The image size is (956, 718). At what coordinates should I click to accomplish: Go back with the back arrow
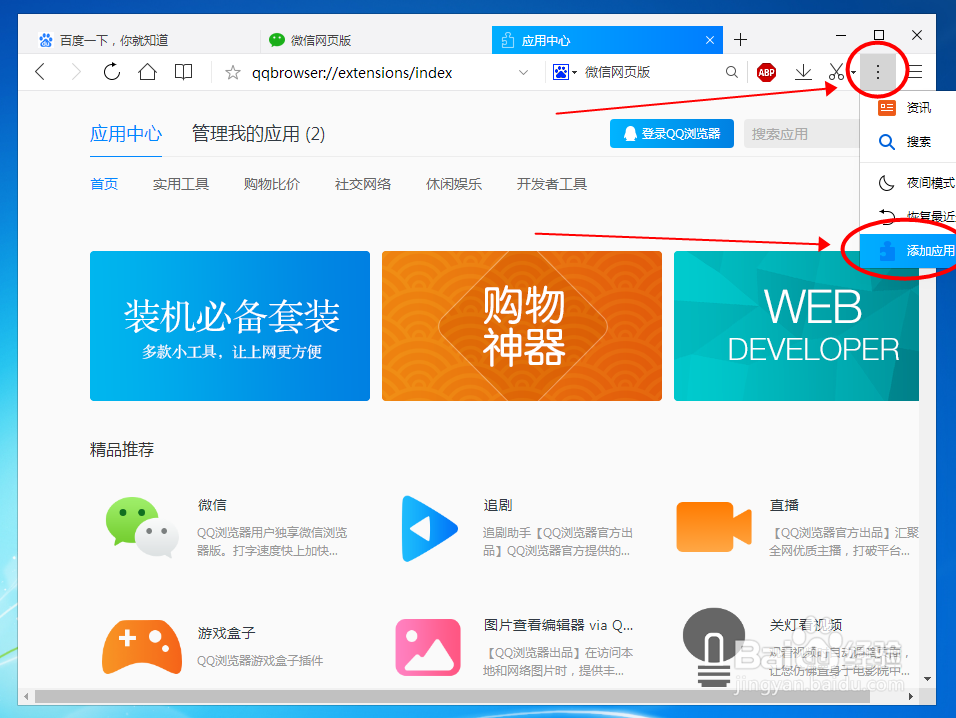40,72
